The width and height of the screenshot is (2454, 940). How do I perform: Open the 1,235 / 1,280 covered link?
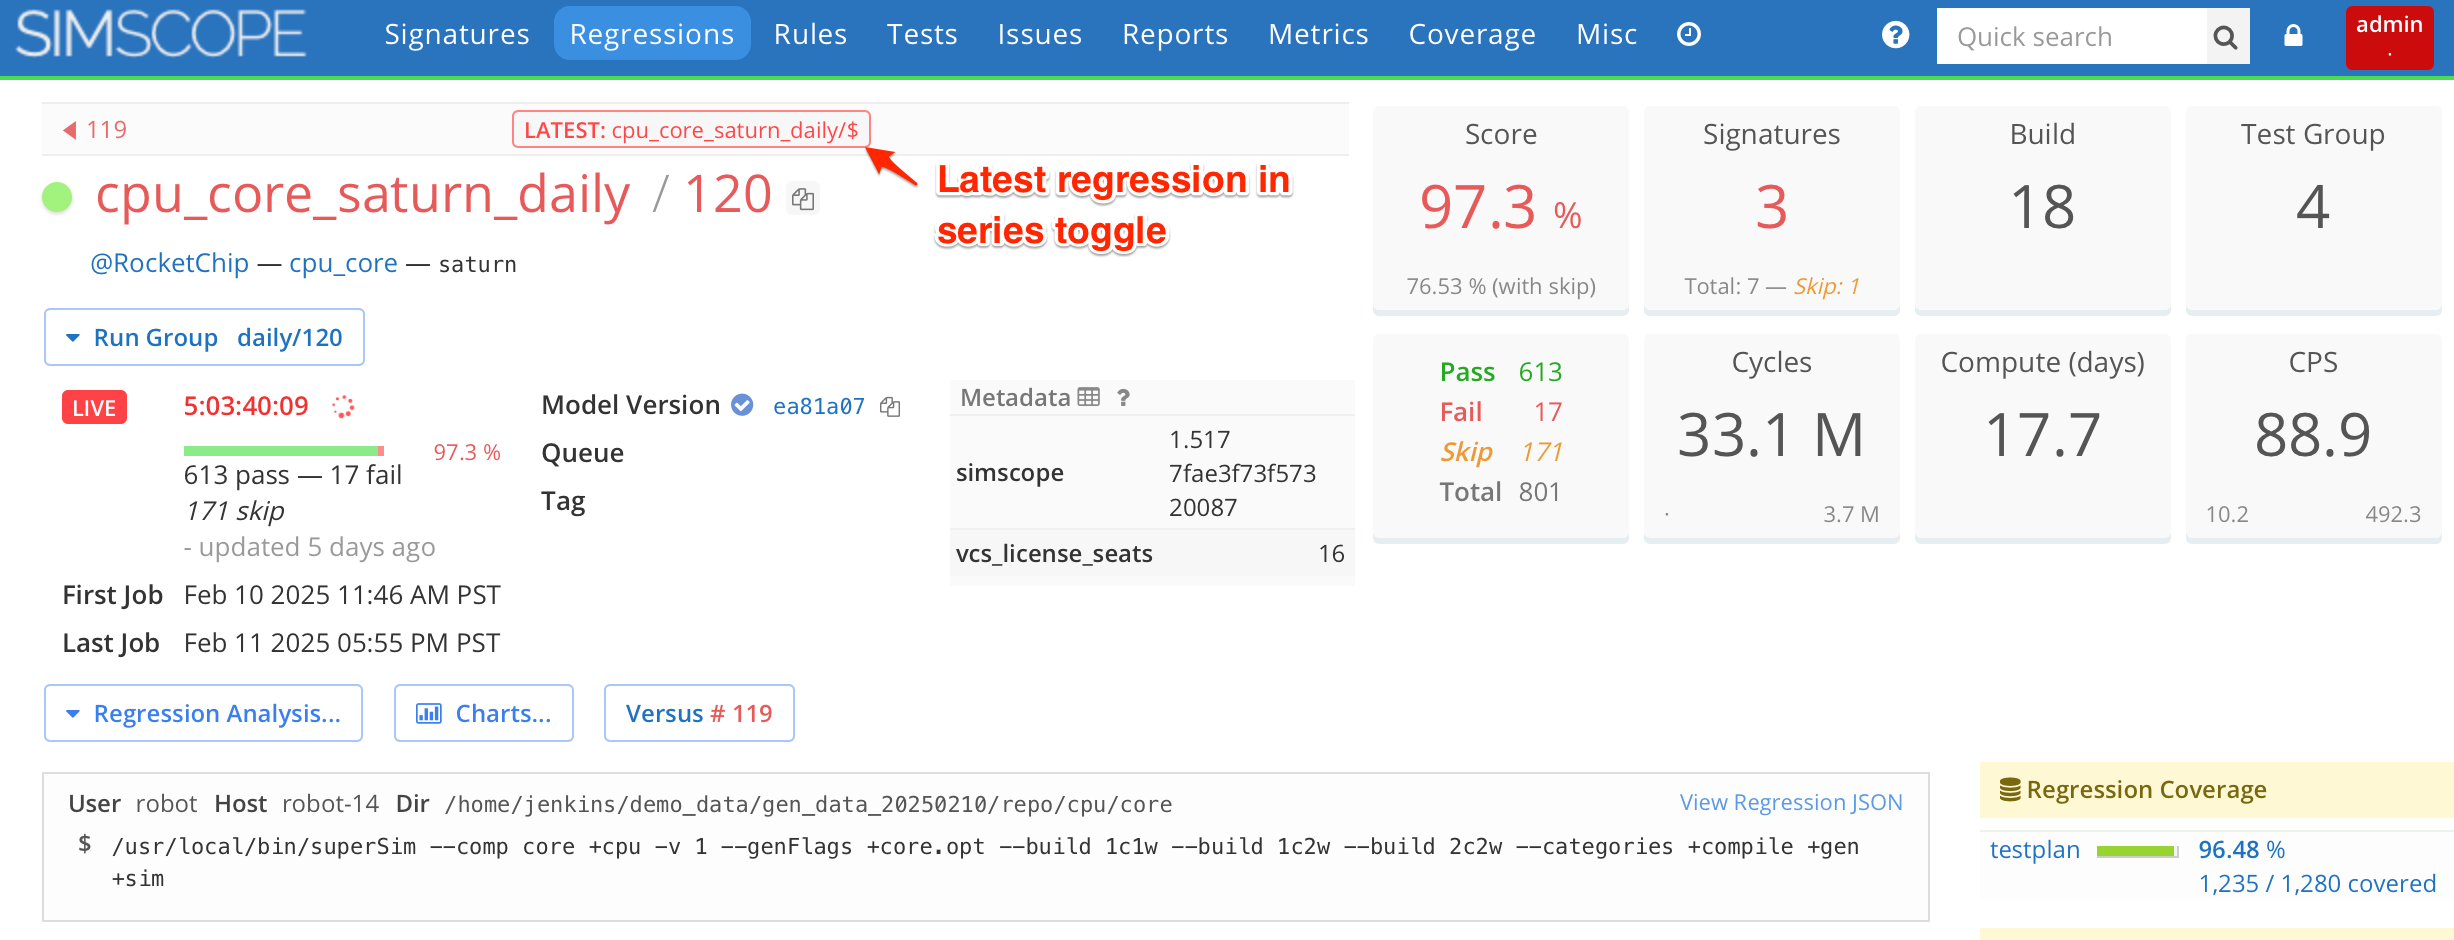pos(2317,884)
